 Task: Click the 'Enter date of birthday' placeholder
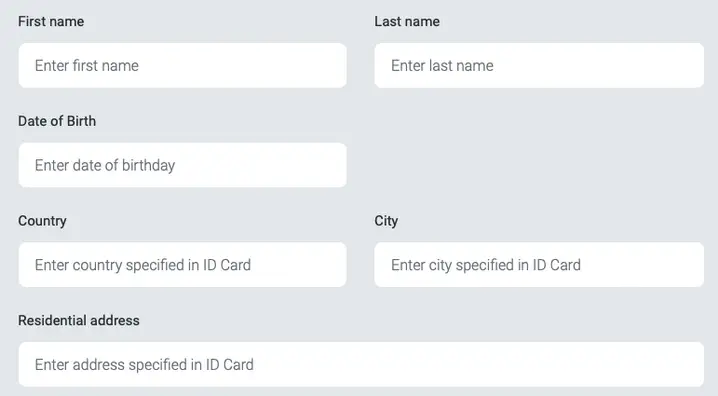click(105, 165)
